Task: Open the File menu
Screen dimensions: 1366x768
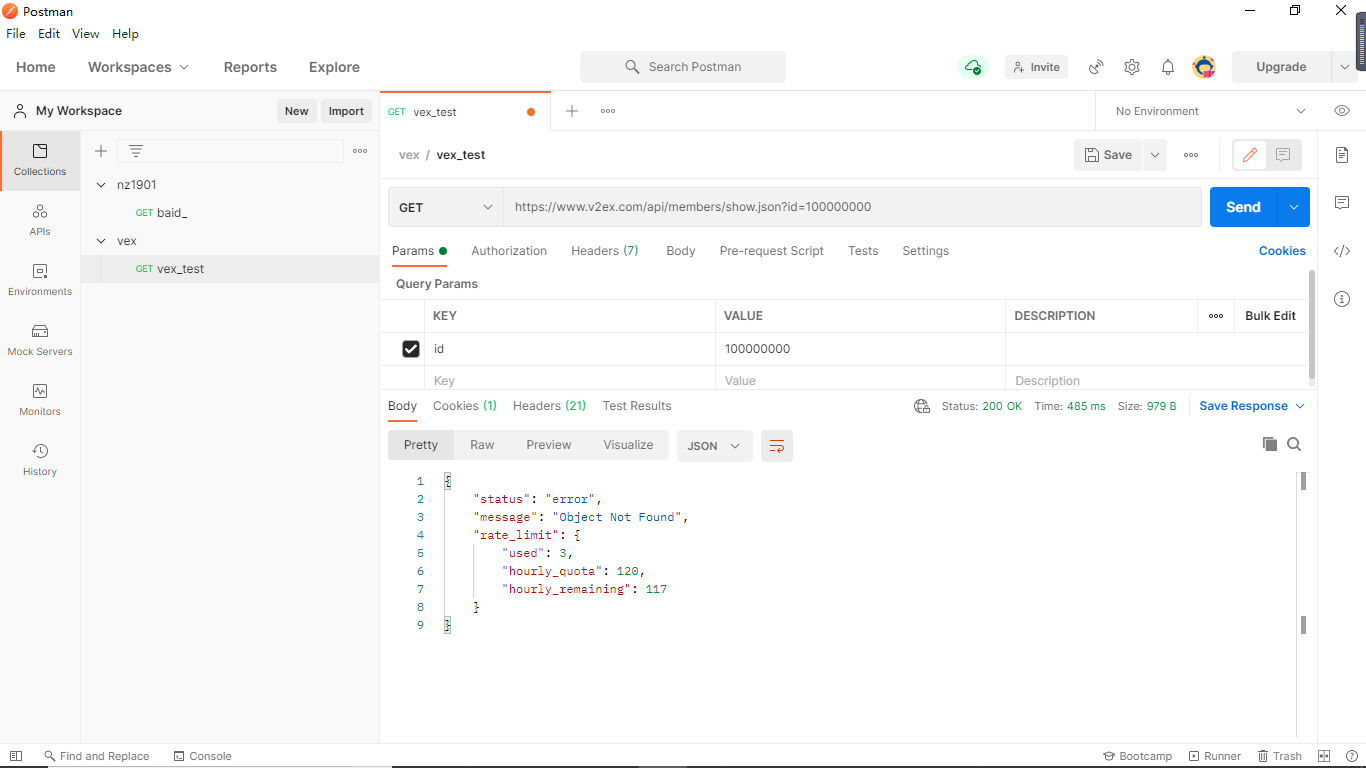Action: click(16, 33)
